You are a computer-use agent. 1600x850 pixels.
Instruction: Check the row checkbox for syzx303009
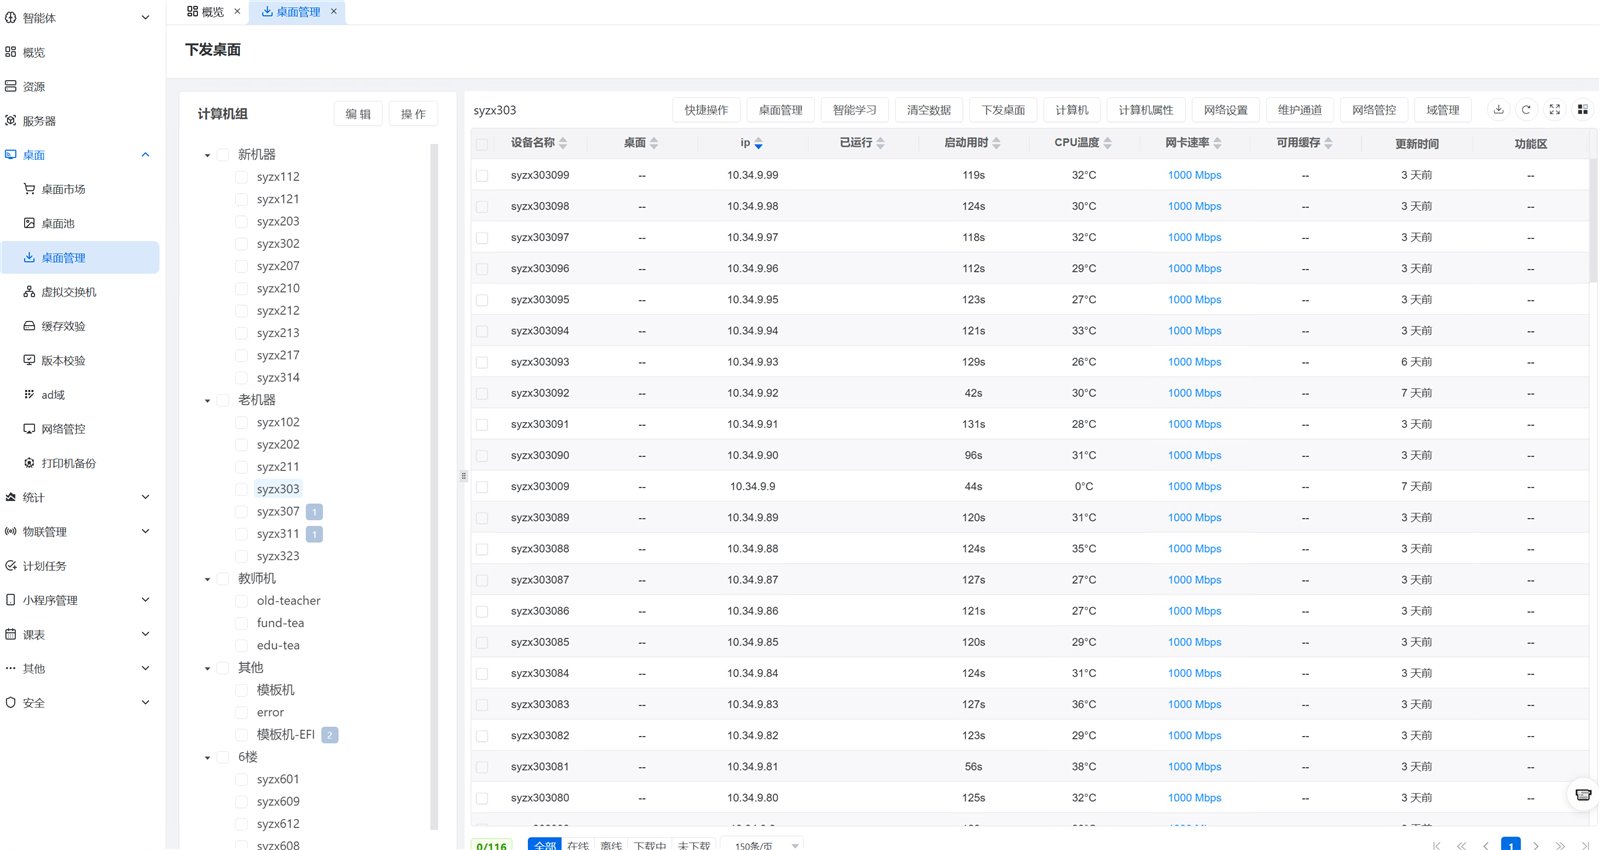tap(482, 487)
